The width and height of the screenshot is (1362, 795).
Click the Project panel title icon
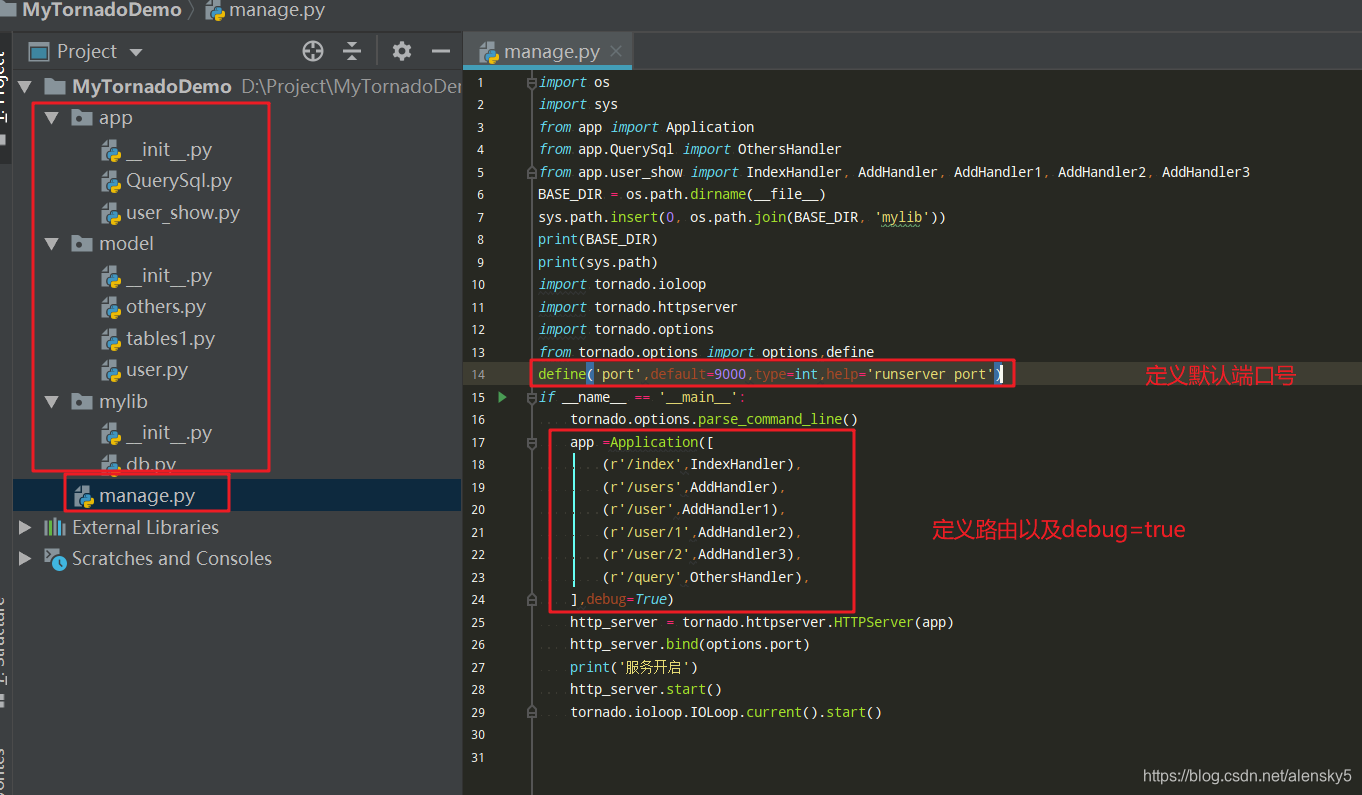[x=39, y=52]
